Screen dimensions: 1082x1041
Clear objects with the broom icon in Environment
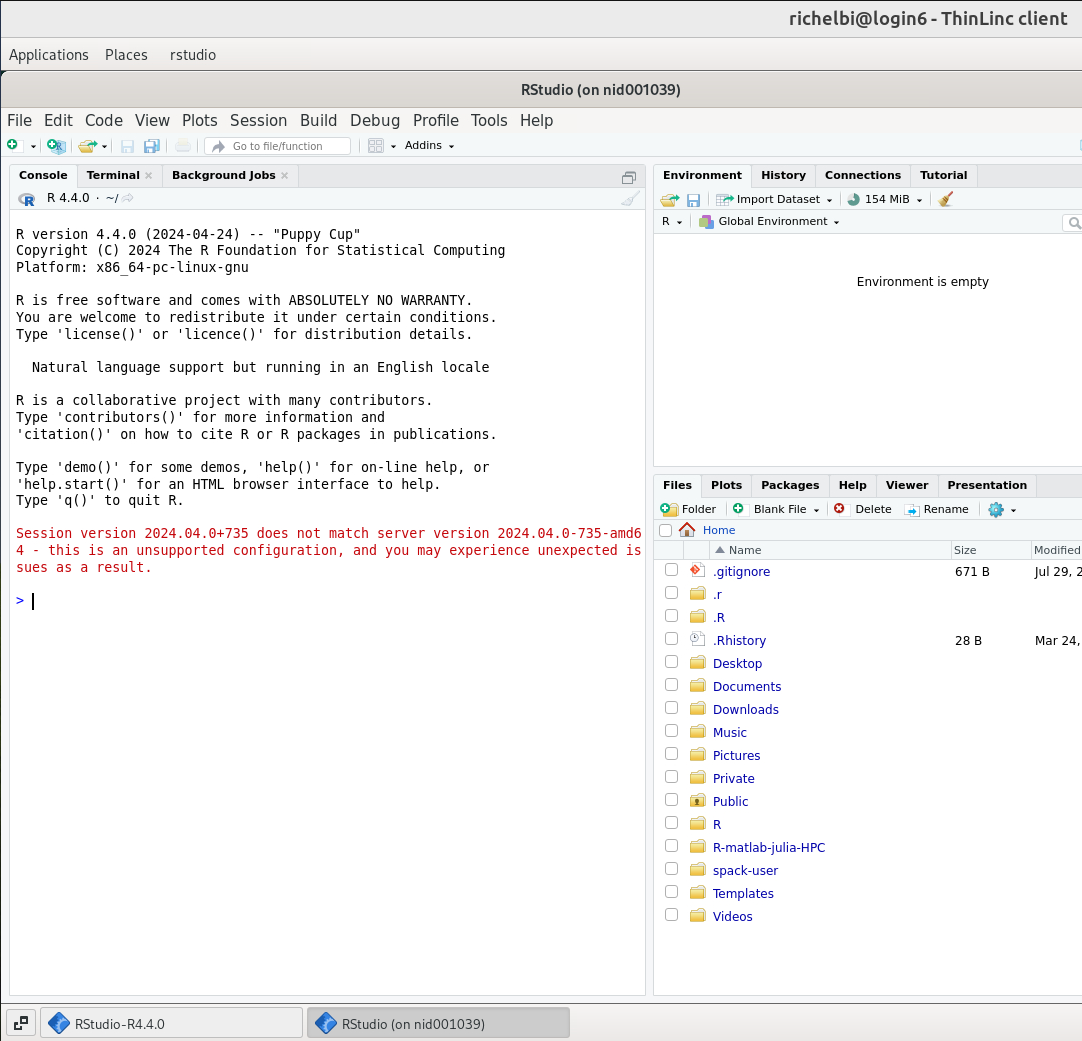pyautogui.click(x=944, y=200)
